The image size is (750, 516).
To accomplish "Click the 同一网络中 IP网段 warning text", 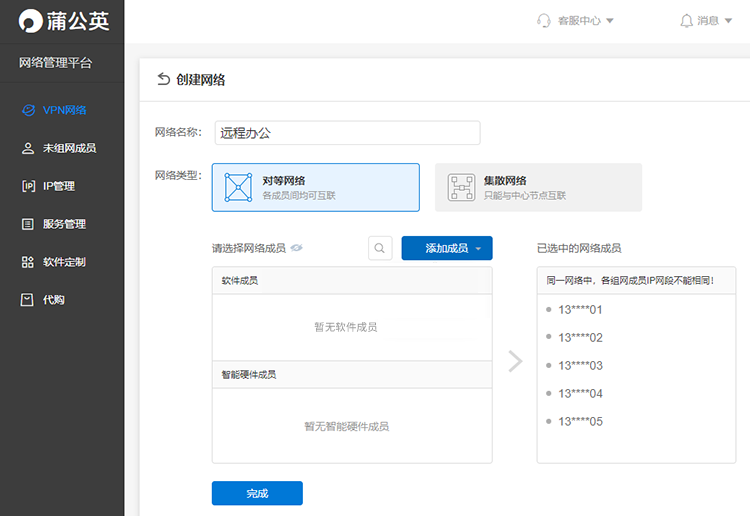I will [630, 281].
